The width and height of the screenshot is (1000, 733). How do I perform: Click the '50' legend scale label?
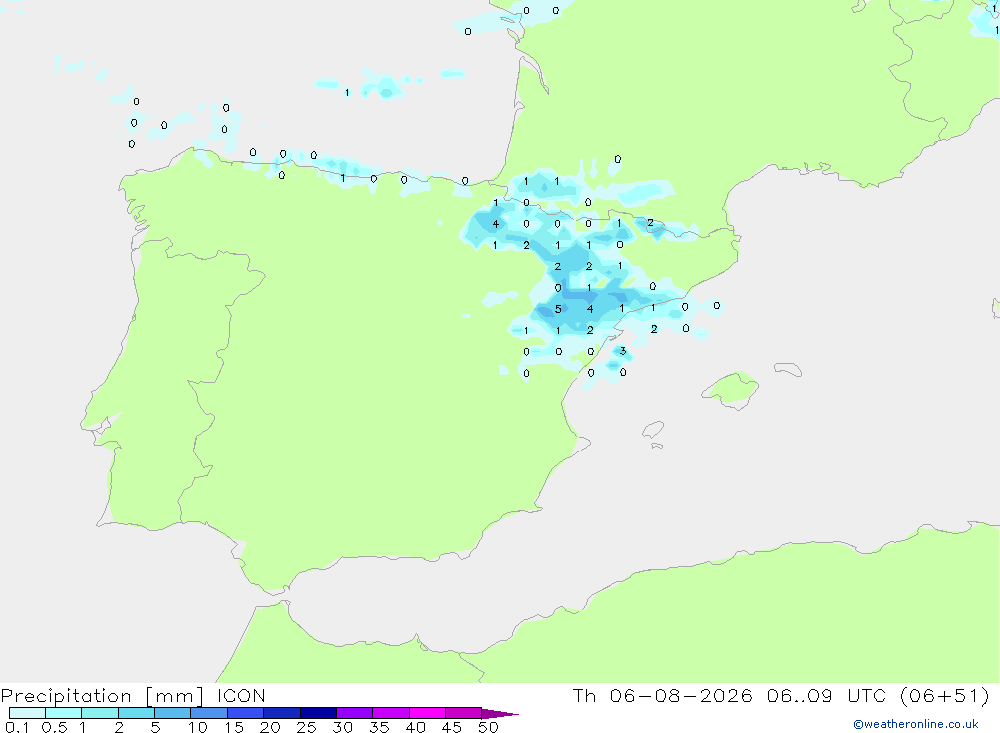[x=488, y=727]
